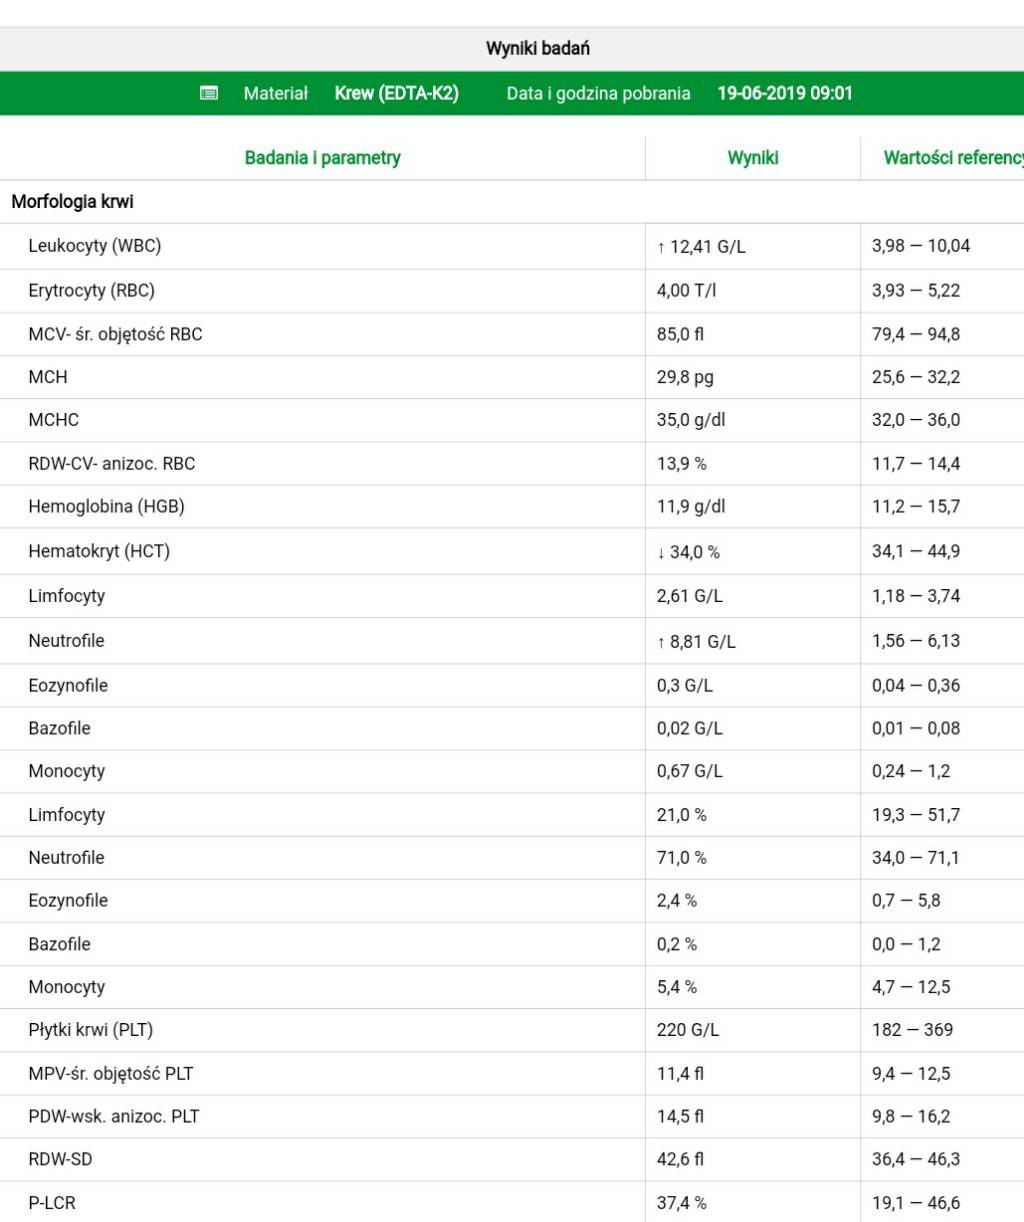The image size is (1024, 1222).
Task: Click the up arrow next to 12,41 G/L
Action: (661, 247)
